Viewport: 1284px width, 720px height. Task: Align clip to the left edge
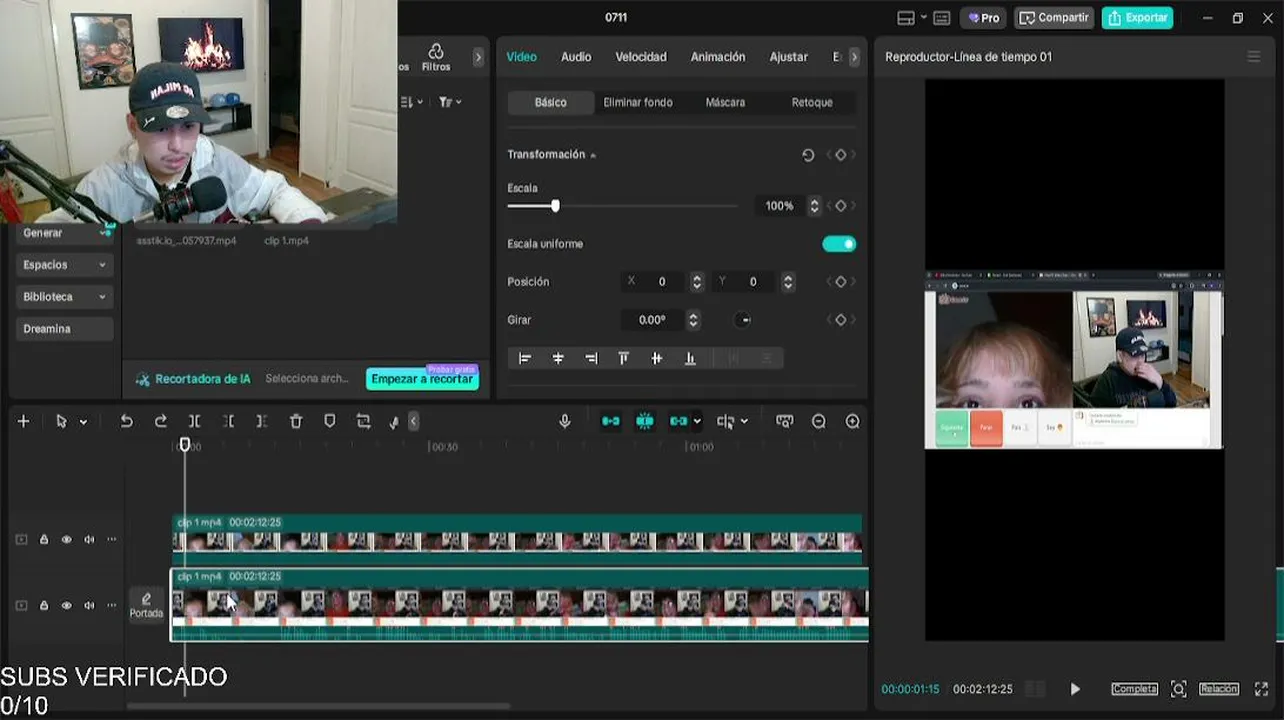[x=524, y=358]
